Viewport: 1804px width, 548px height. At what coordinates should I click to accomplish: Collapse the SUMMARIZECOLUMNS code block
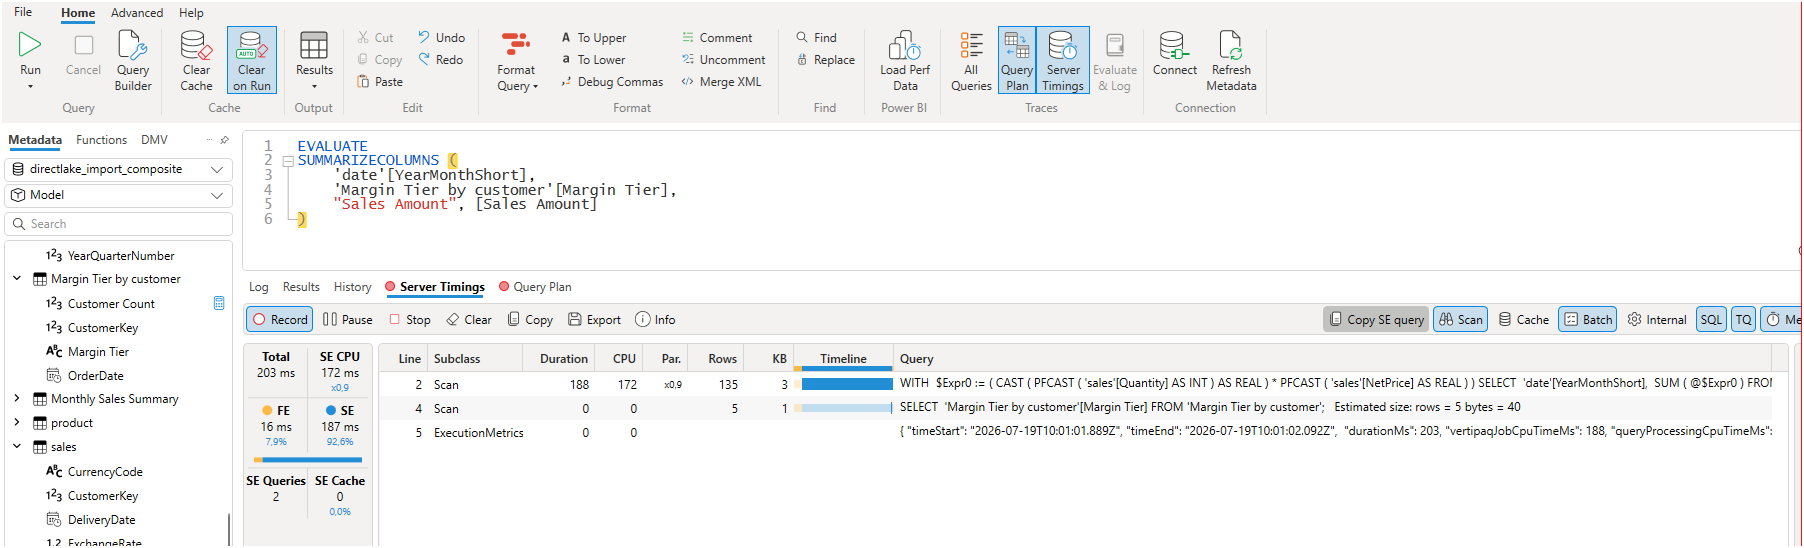click(x=288, y=161)
